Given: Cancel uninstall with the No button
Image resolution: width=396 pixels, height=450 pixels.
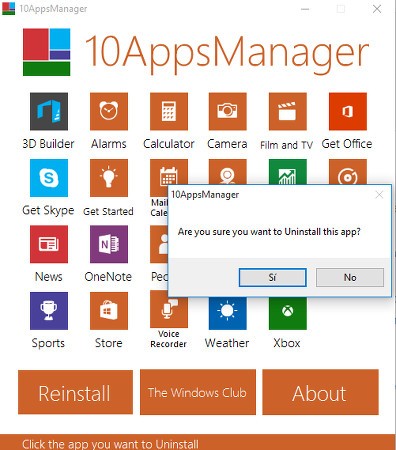Looking at the screenshot, I should point(350,277).
